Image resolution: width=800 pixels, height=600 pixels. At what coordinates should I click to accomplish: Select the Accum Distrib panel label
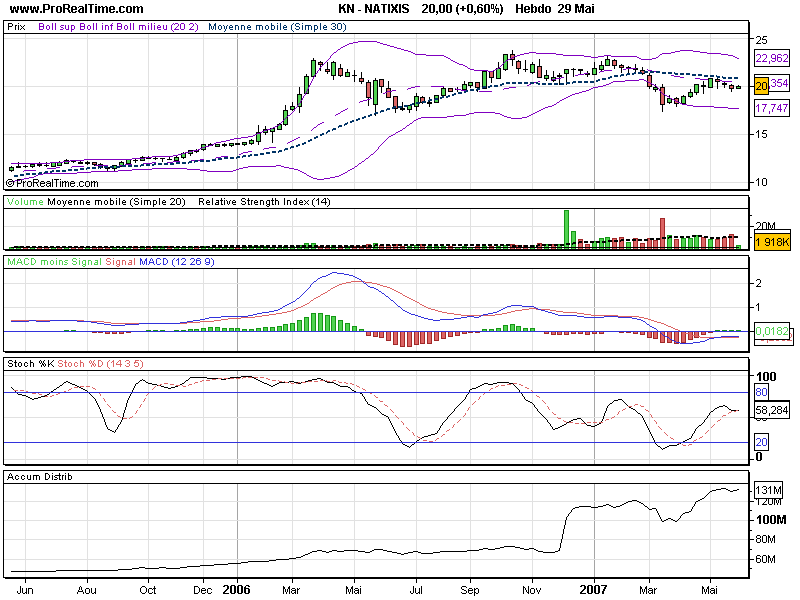coord(40,477)
